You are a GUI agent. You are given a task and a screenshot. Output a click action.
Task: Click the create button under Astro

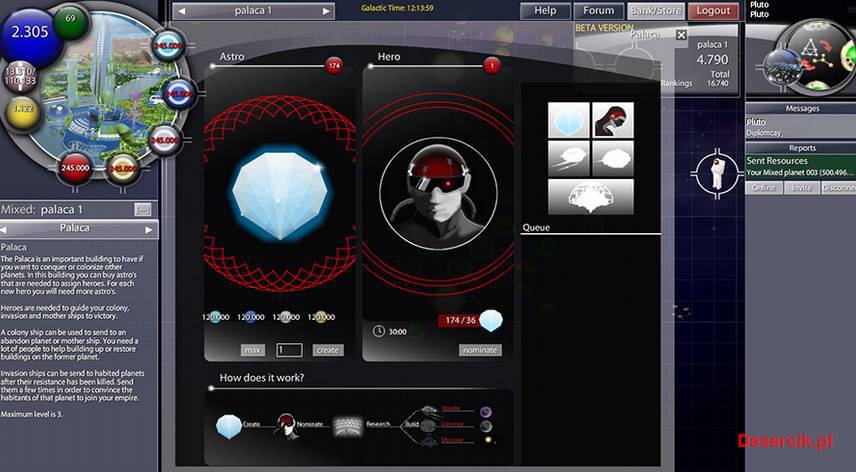click(x=328, y=350)
